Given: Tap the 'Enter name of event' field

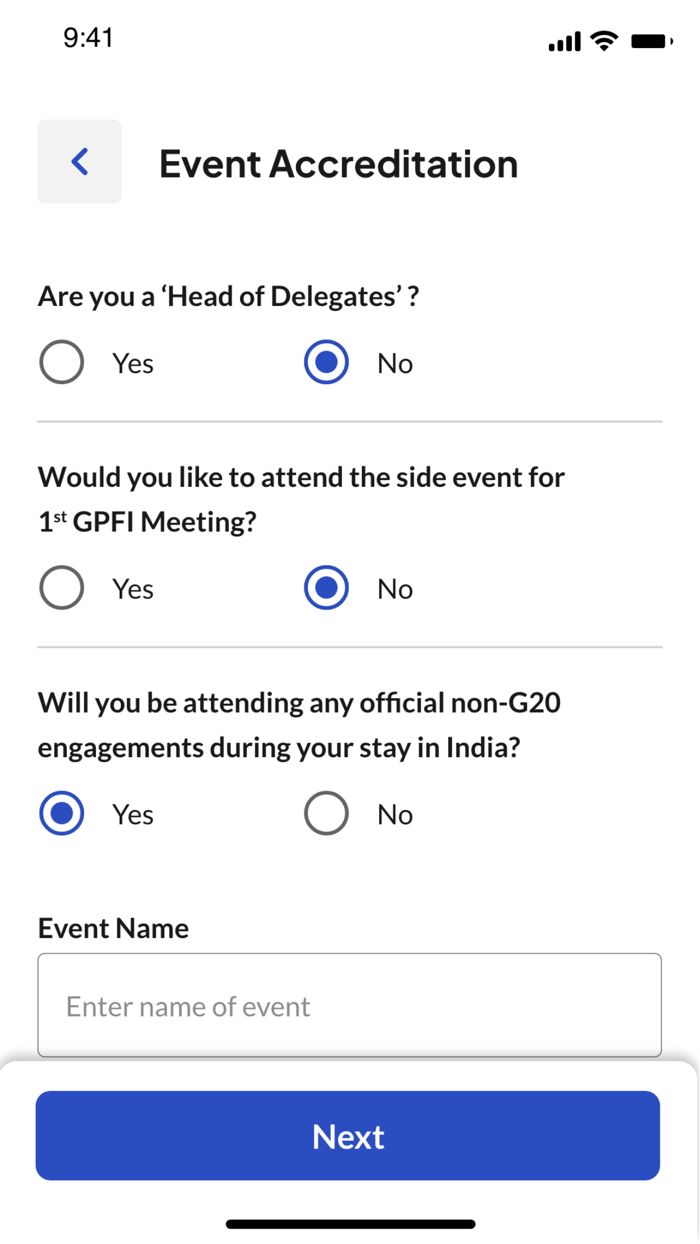Looking at the screenshot, I should click(x=348, y=1005).
